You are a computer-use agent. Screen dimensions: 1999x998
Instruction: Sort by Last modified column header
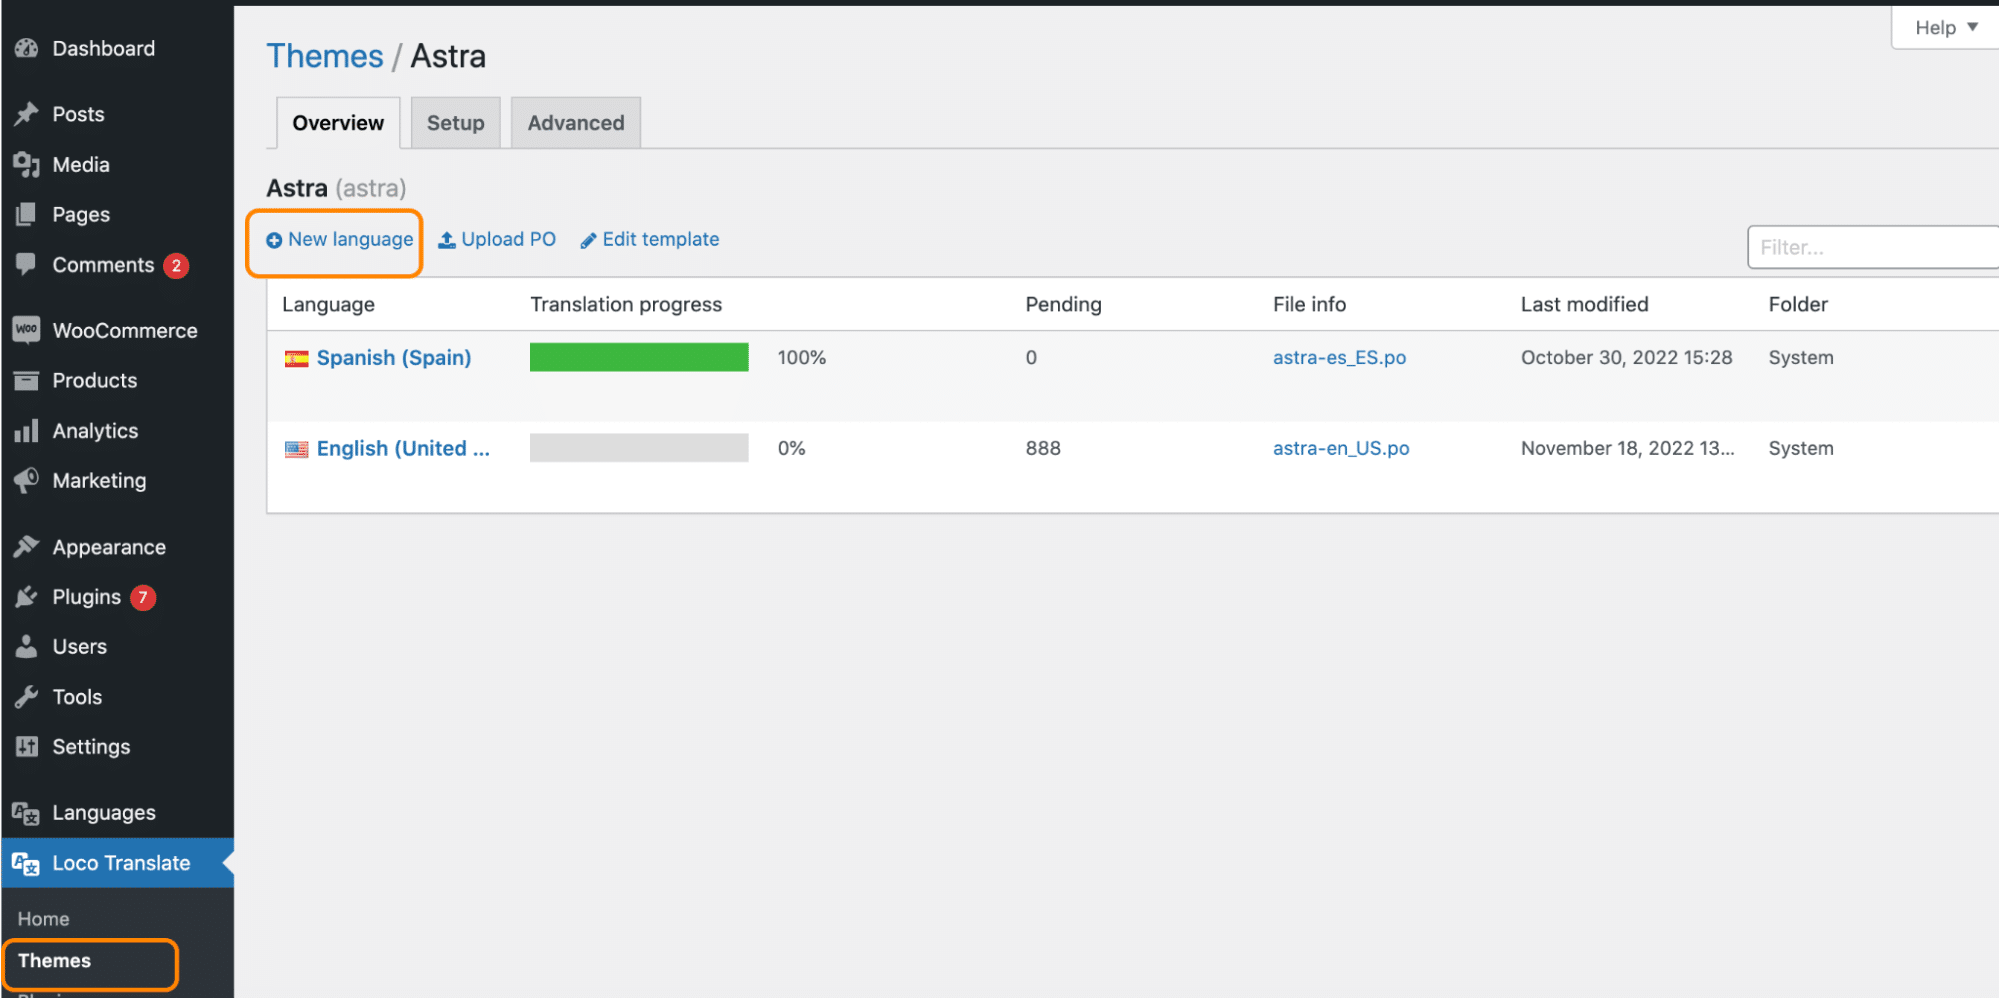pos(1584,305)
